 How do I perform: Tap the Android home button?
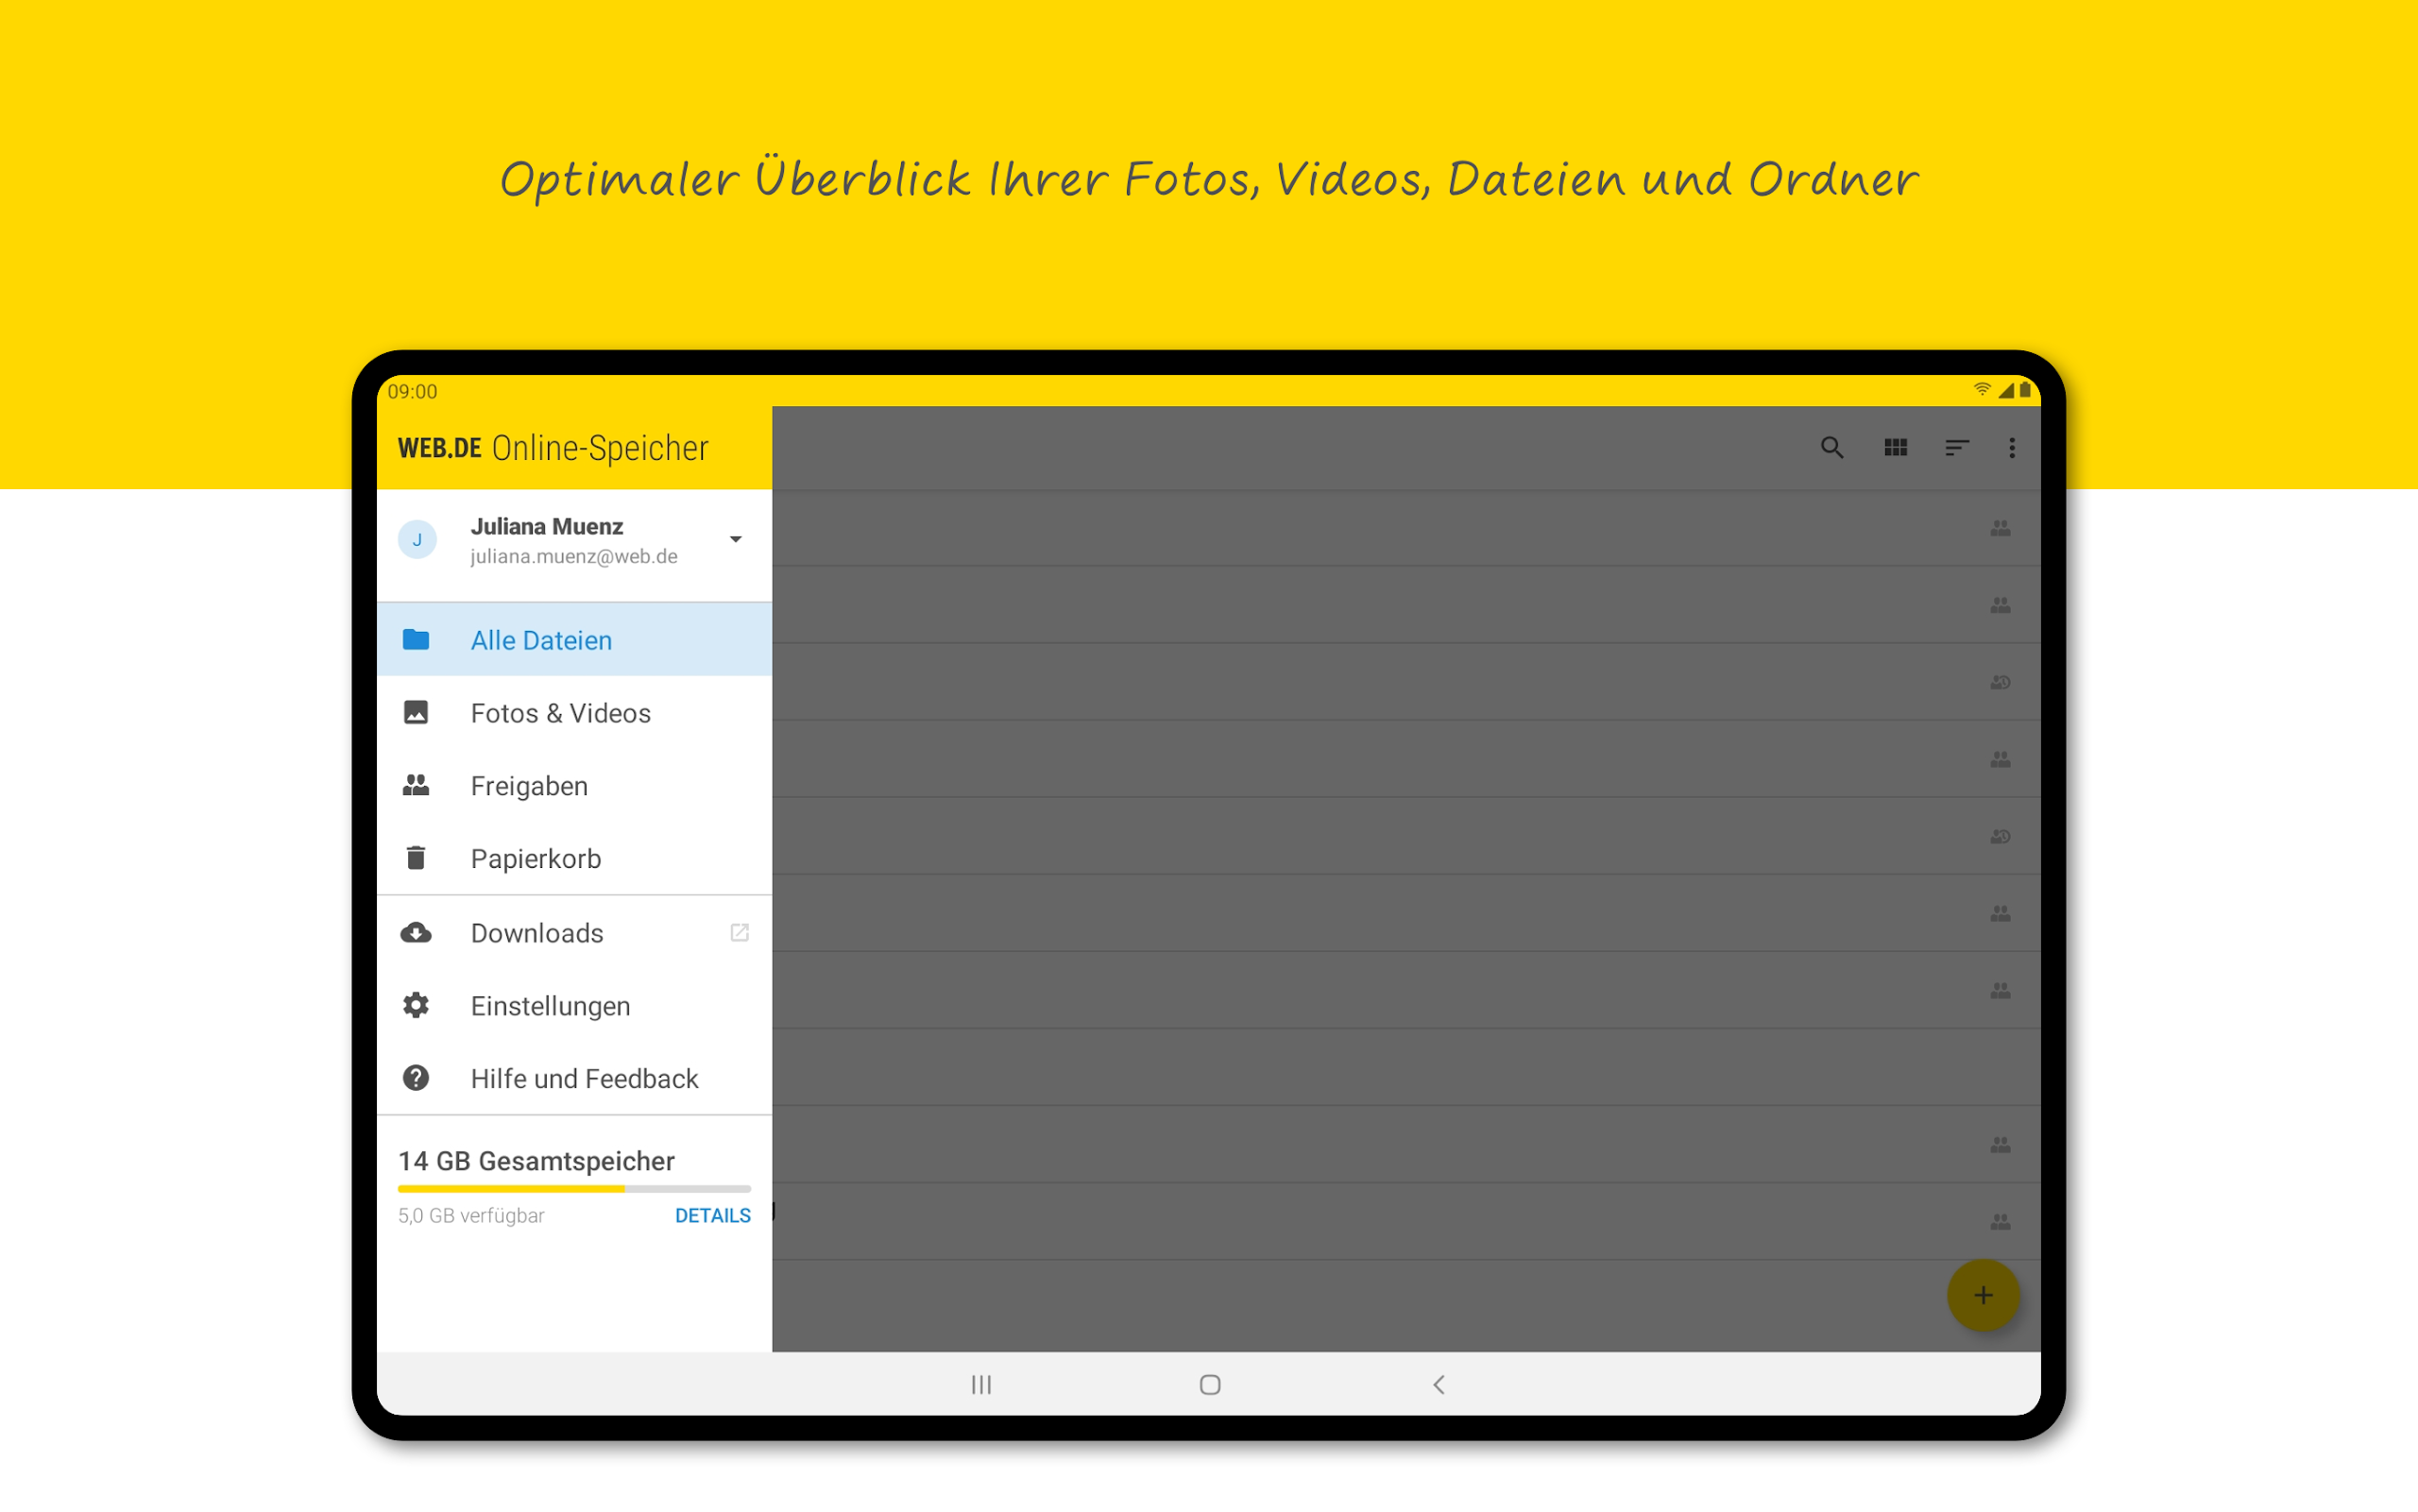tap(1210, 1384)
